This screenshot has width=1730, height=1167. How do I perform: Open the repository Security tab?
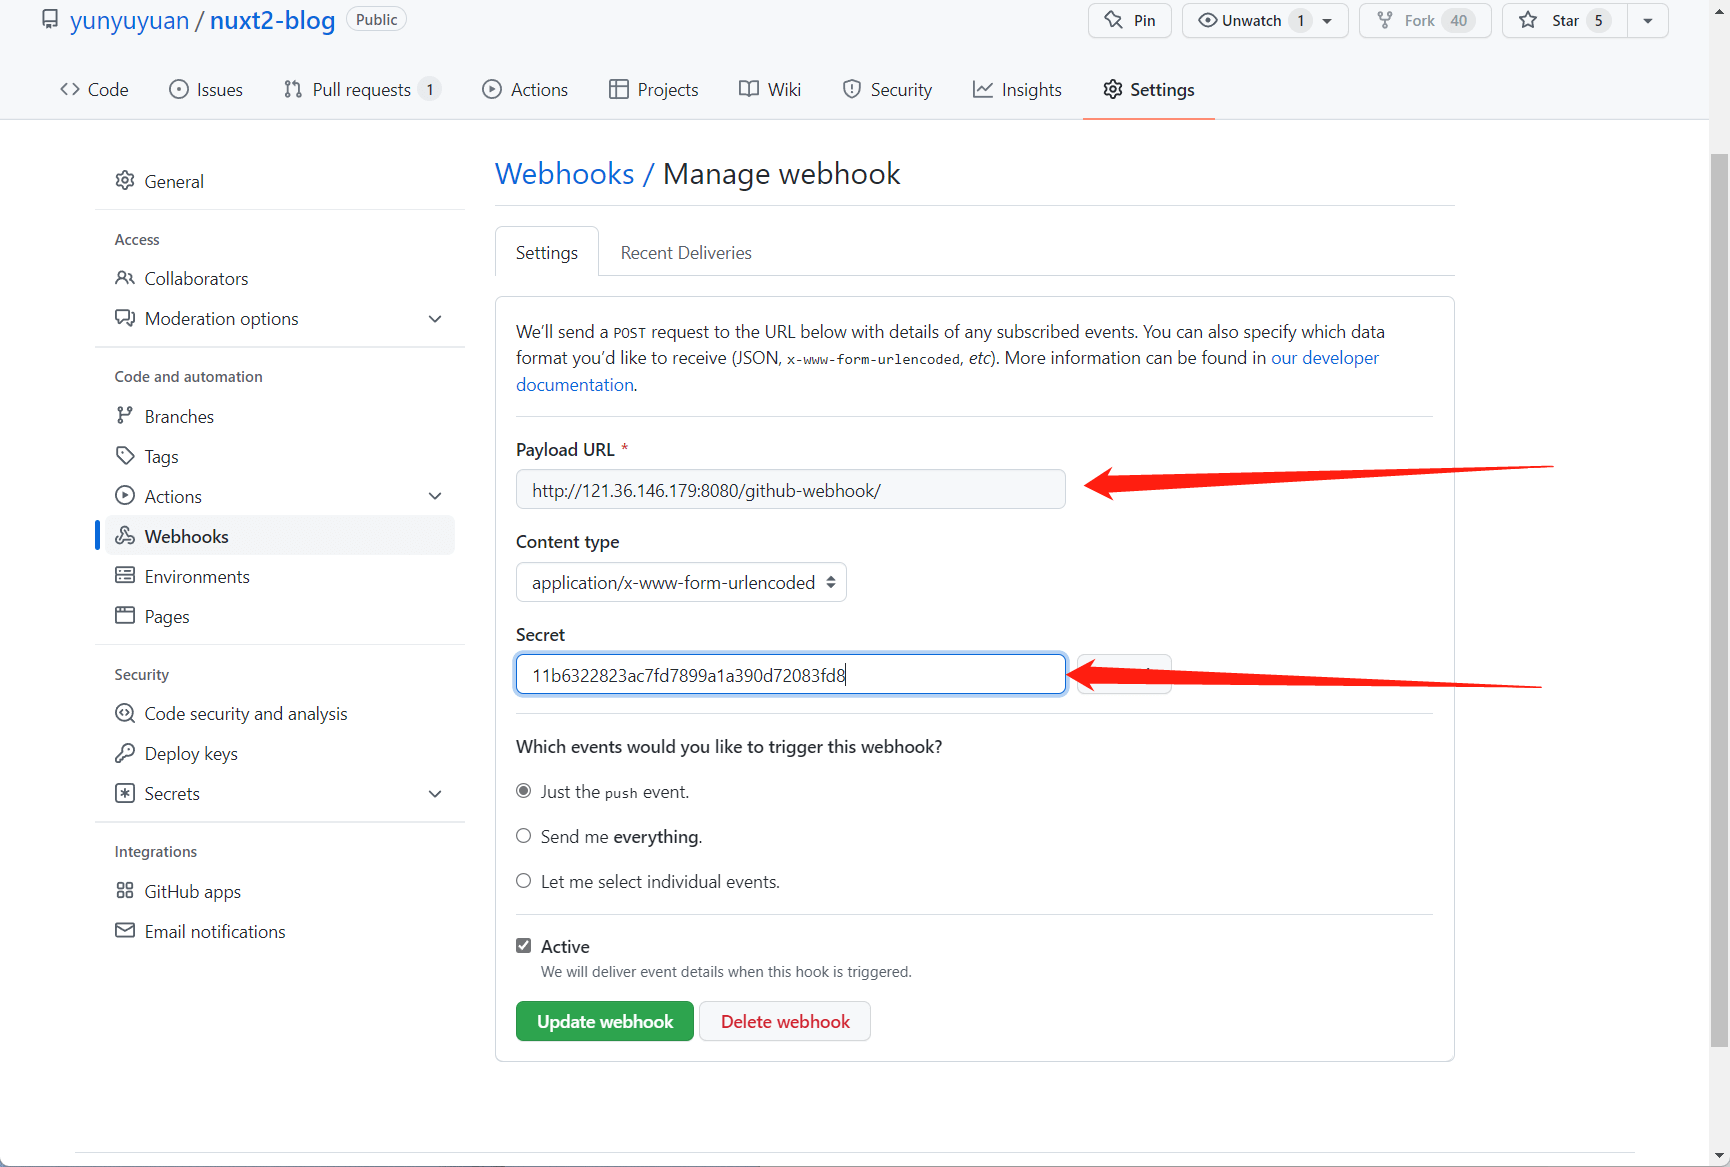(x=887, y=89)
